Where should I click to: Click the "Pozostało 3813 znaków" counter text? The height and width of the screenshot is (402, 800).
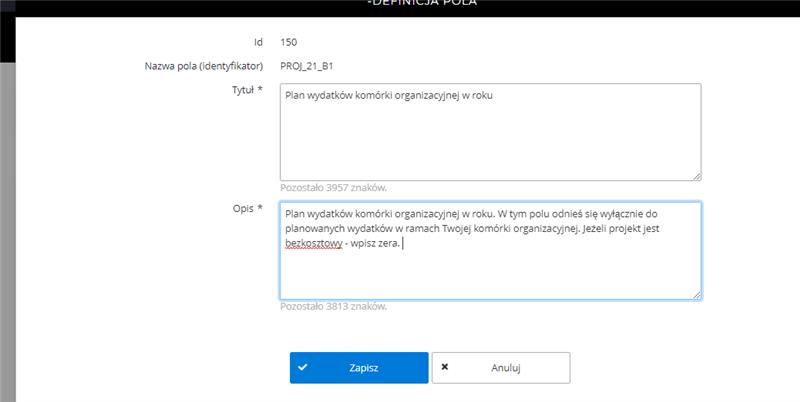[x=333, y=306]
